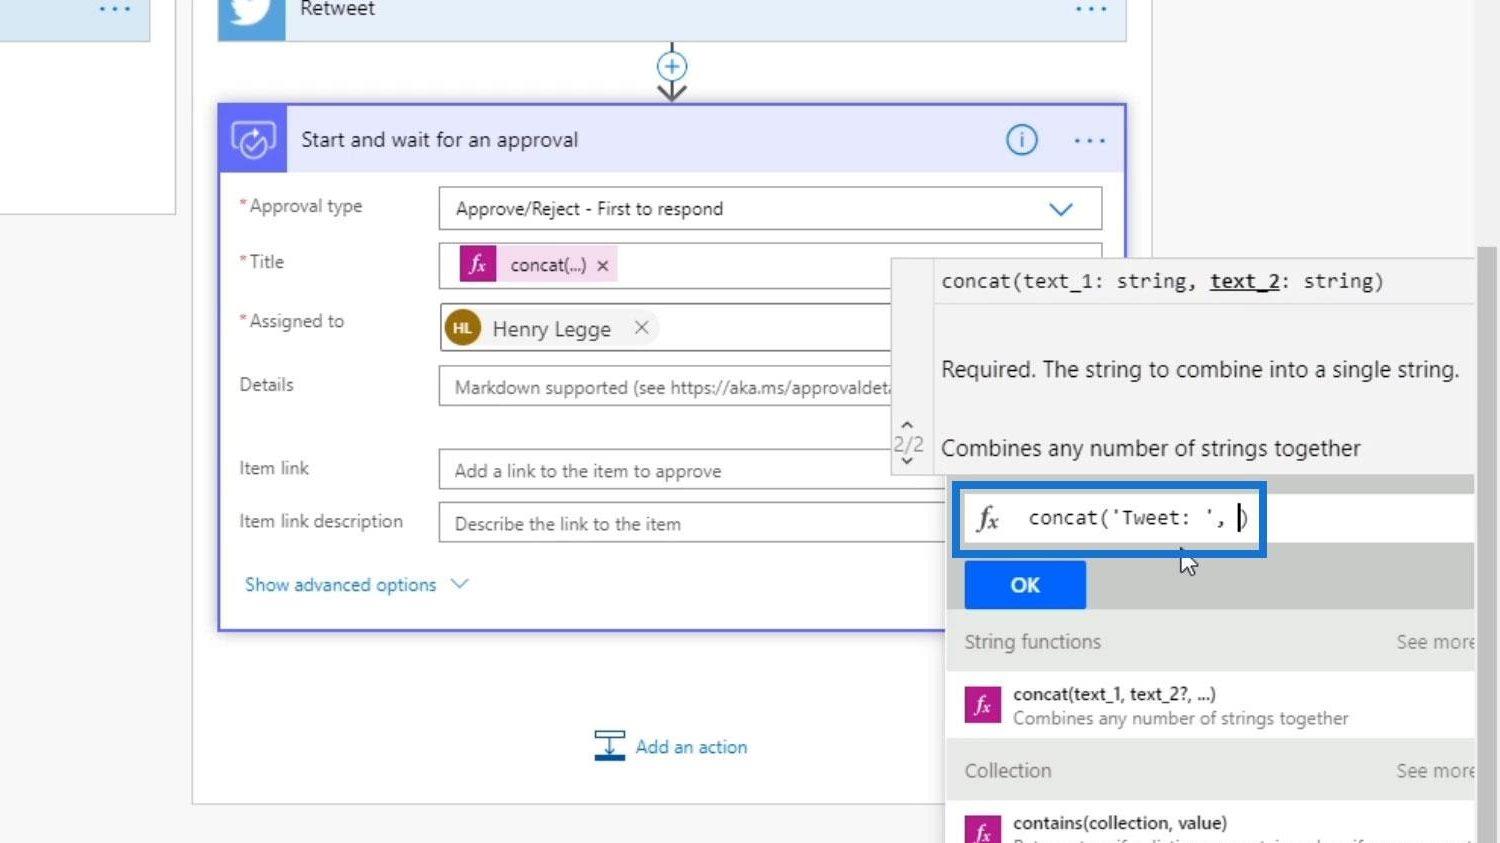This screenshot has height=843, width=1500.
Task: Click the Assigned to field
Action: point(665,327)
